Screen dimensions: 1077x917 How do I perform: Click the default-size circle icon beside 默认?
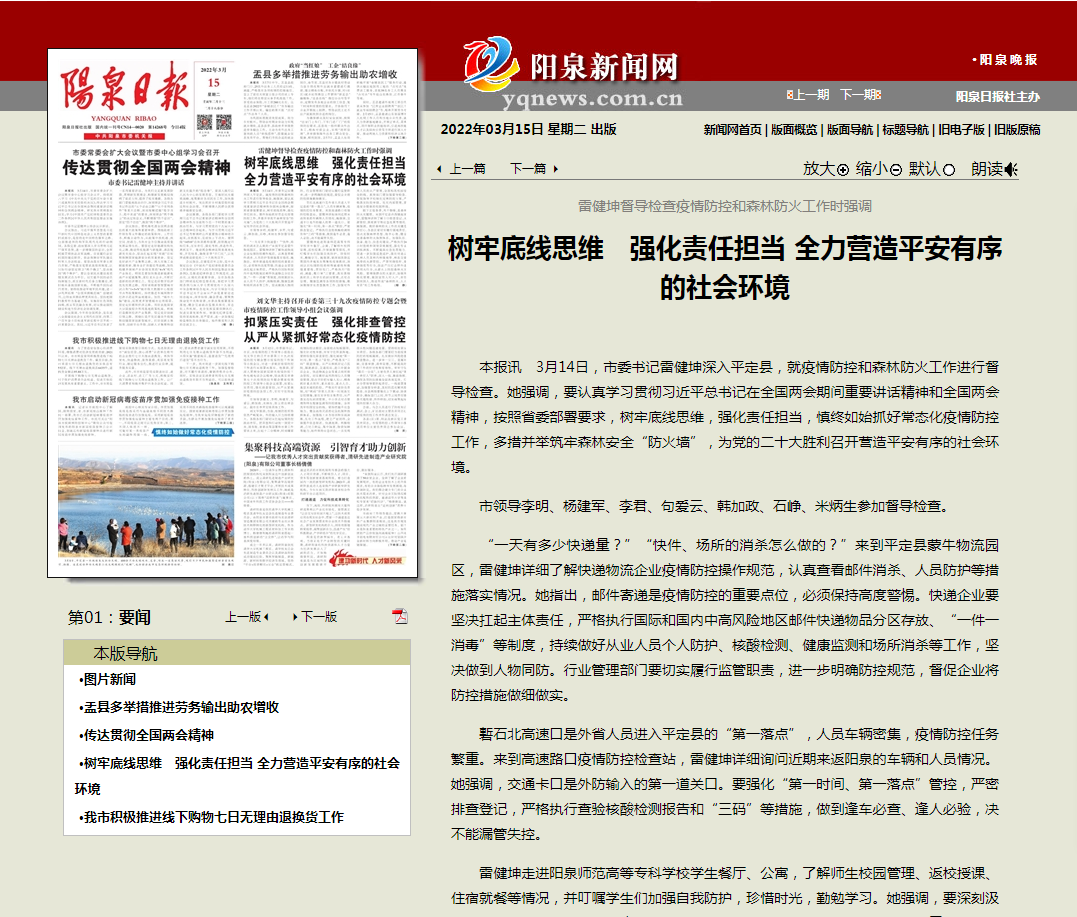(x=949, y=170)
